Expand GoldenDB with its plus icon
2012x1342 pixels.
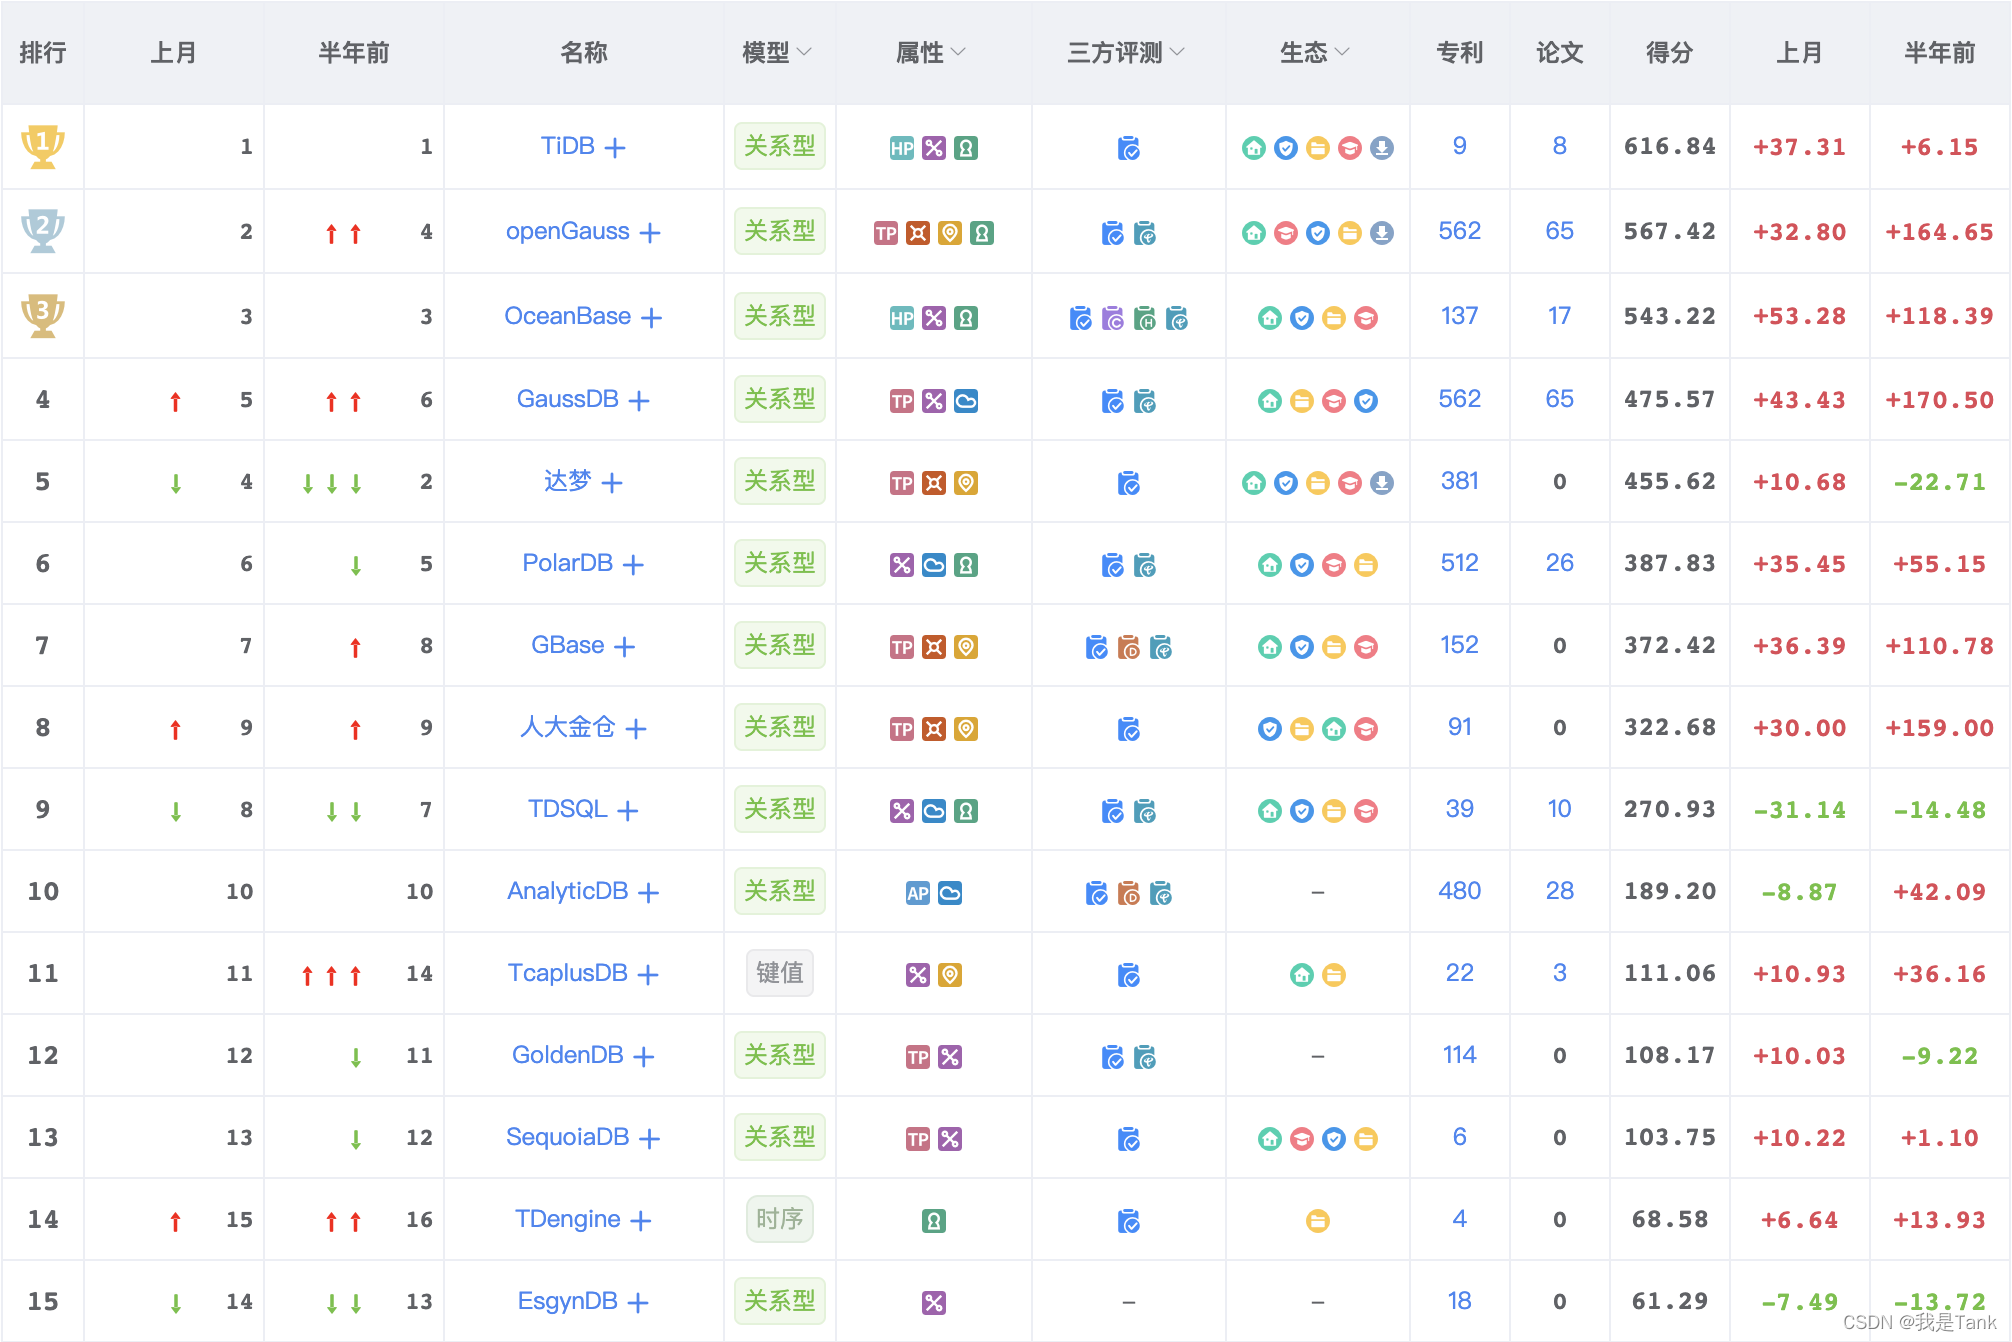pos(644,1057)
